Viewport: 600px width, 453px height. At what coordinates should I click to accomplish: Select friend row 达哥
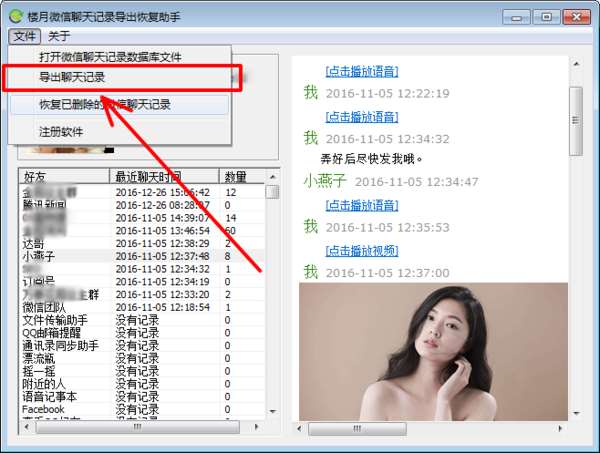[142, 243]
